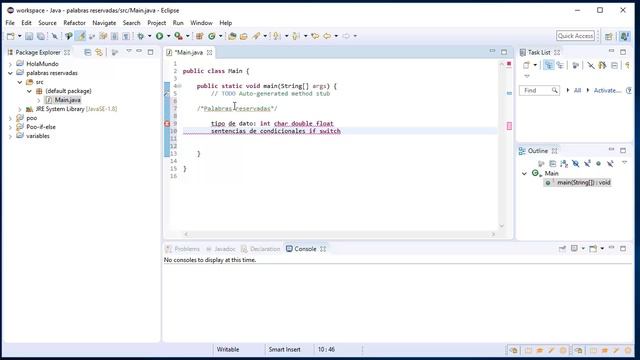Click the Search flashlight toolbar icon
Image resolution: width=640 pixels, height=360 pixels.
coord(256,36)
